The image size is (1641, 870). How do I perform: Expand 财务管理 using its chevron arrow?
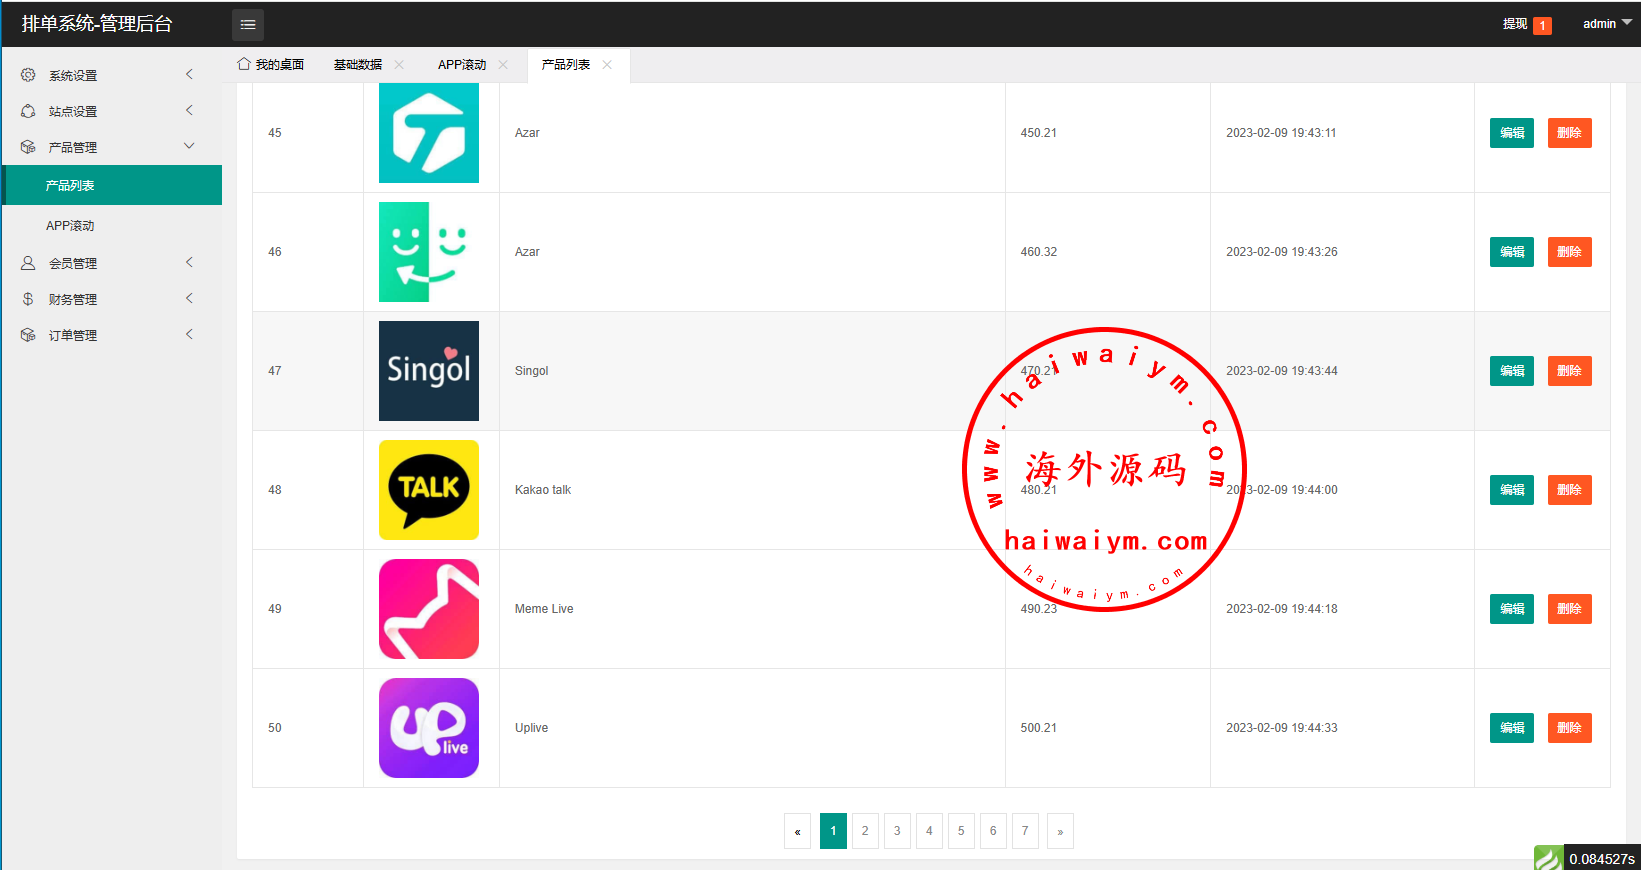[189, 298]
